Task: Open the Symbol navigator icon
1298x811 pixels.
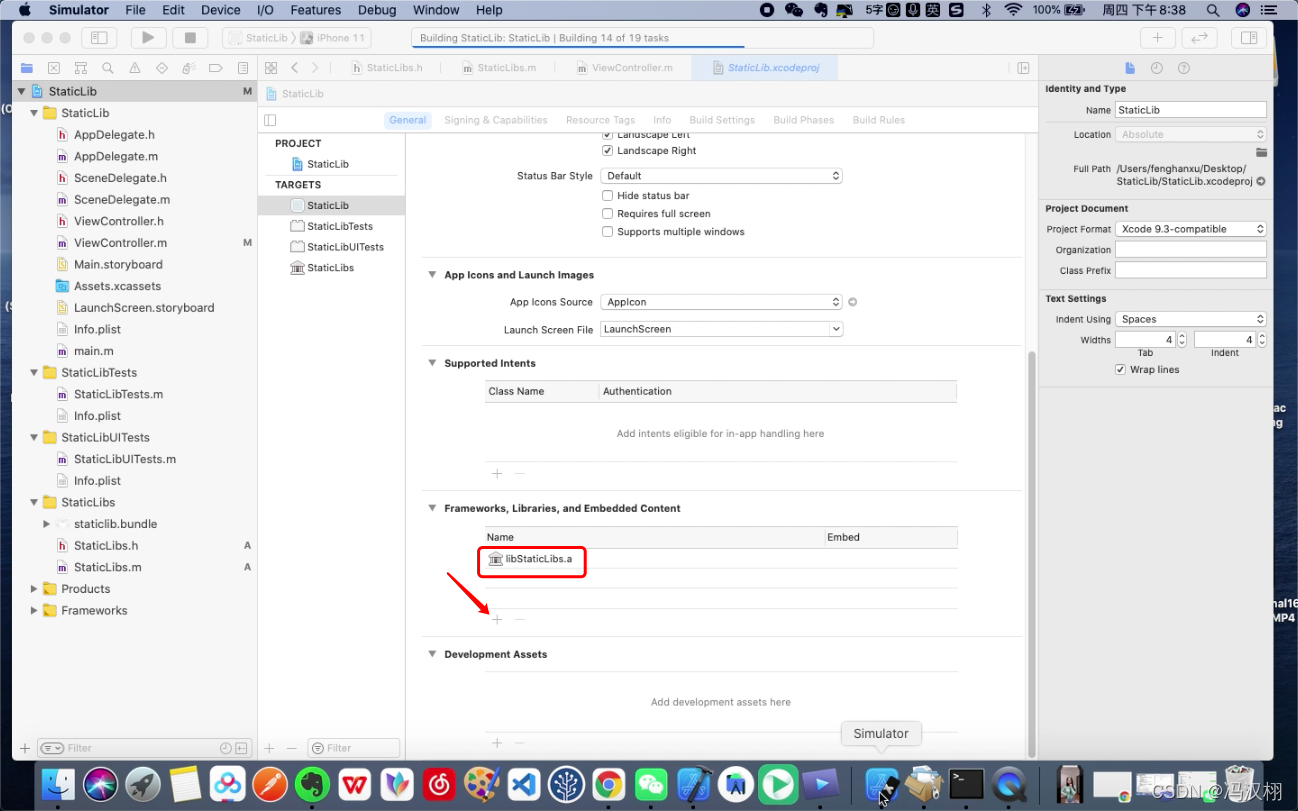Action: pyautogui.click(x=81, y=68)
